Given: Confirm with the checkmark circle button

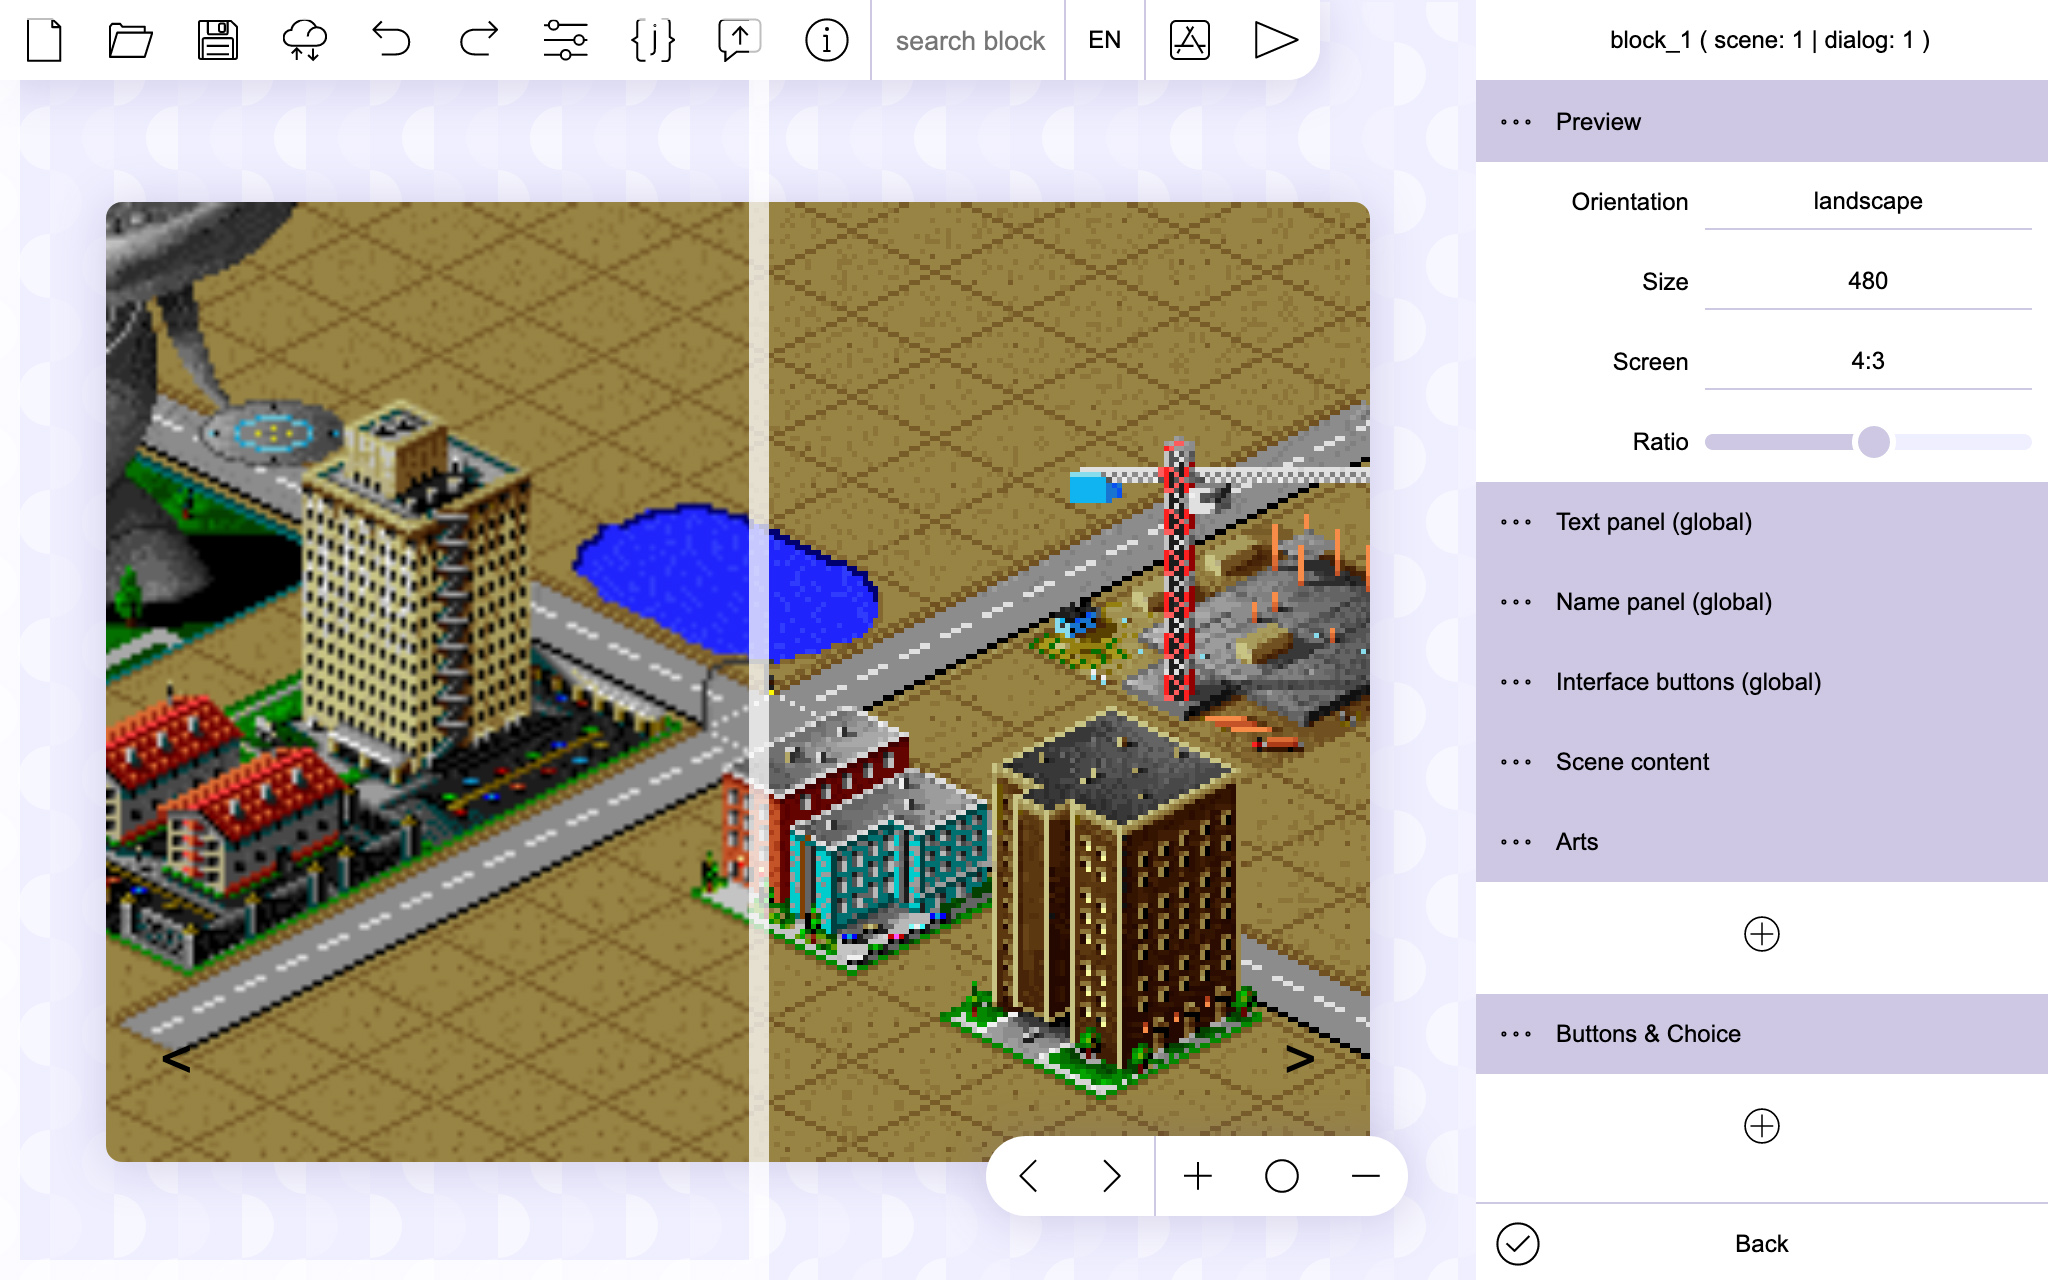Looking at the screenshot, I should click(1517, 1244).
